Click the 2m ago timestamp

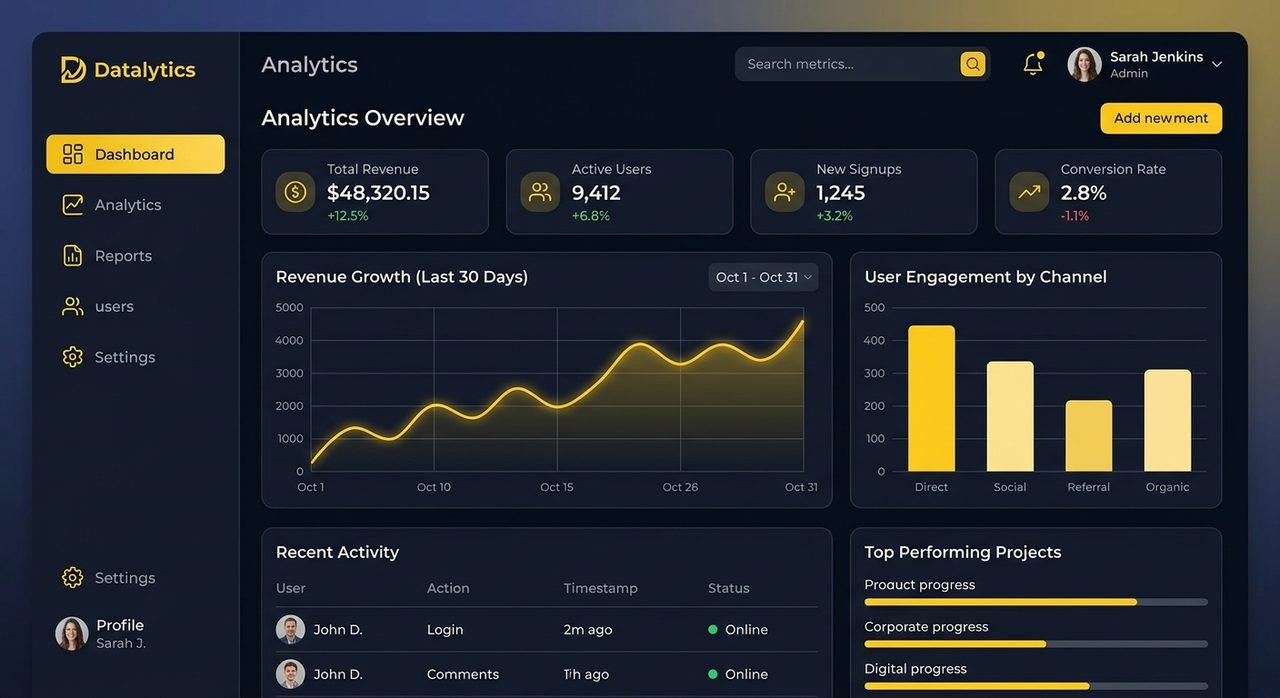pyautogui.click(x=588, y=630)
